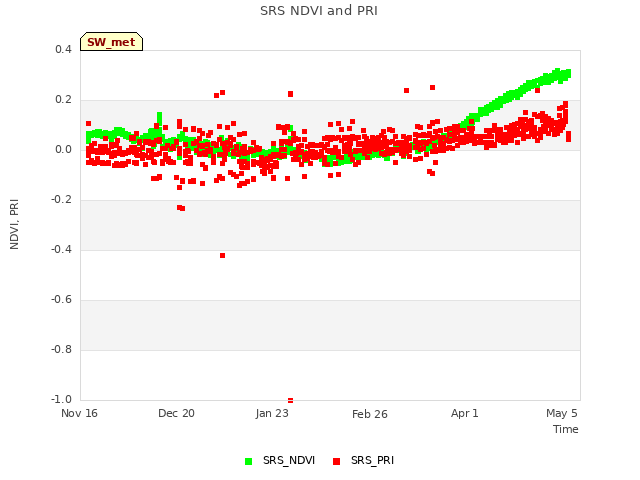Click the Jan 23 x-axis tick label
Screen dimensions: 640x480
click(272, 413)
